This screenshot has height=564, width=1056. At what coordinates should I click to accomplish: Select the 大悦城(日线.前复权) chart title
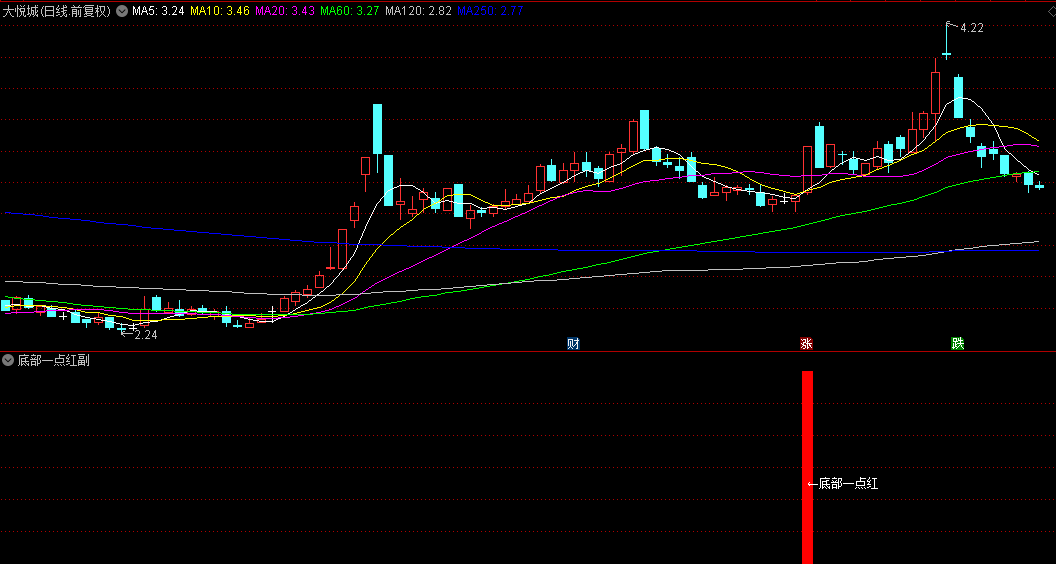pos(57,11)
